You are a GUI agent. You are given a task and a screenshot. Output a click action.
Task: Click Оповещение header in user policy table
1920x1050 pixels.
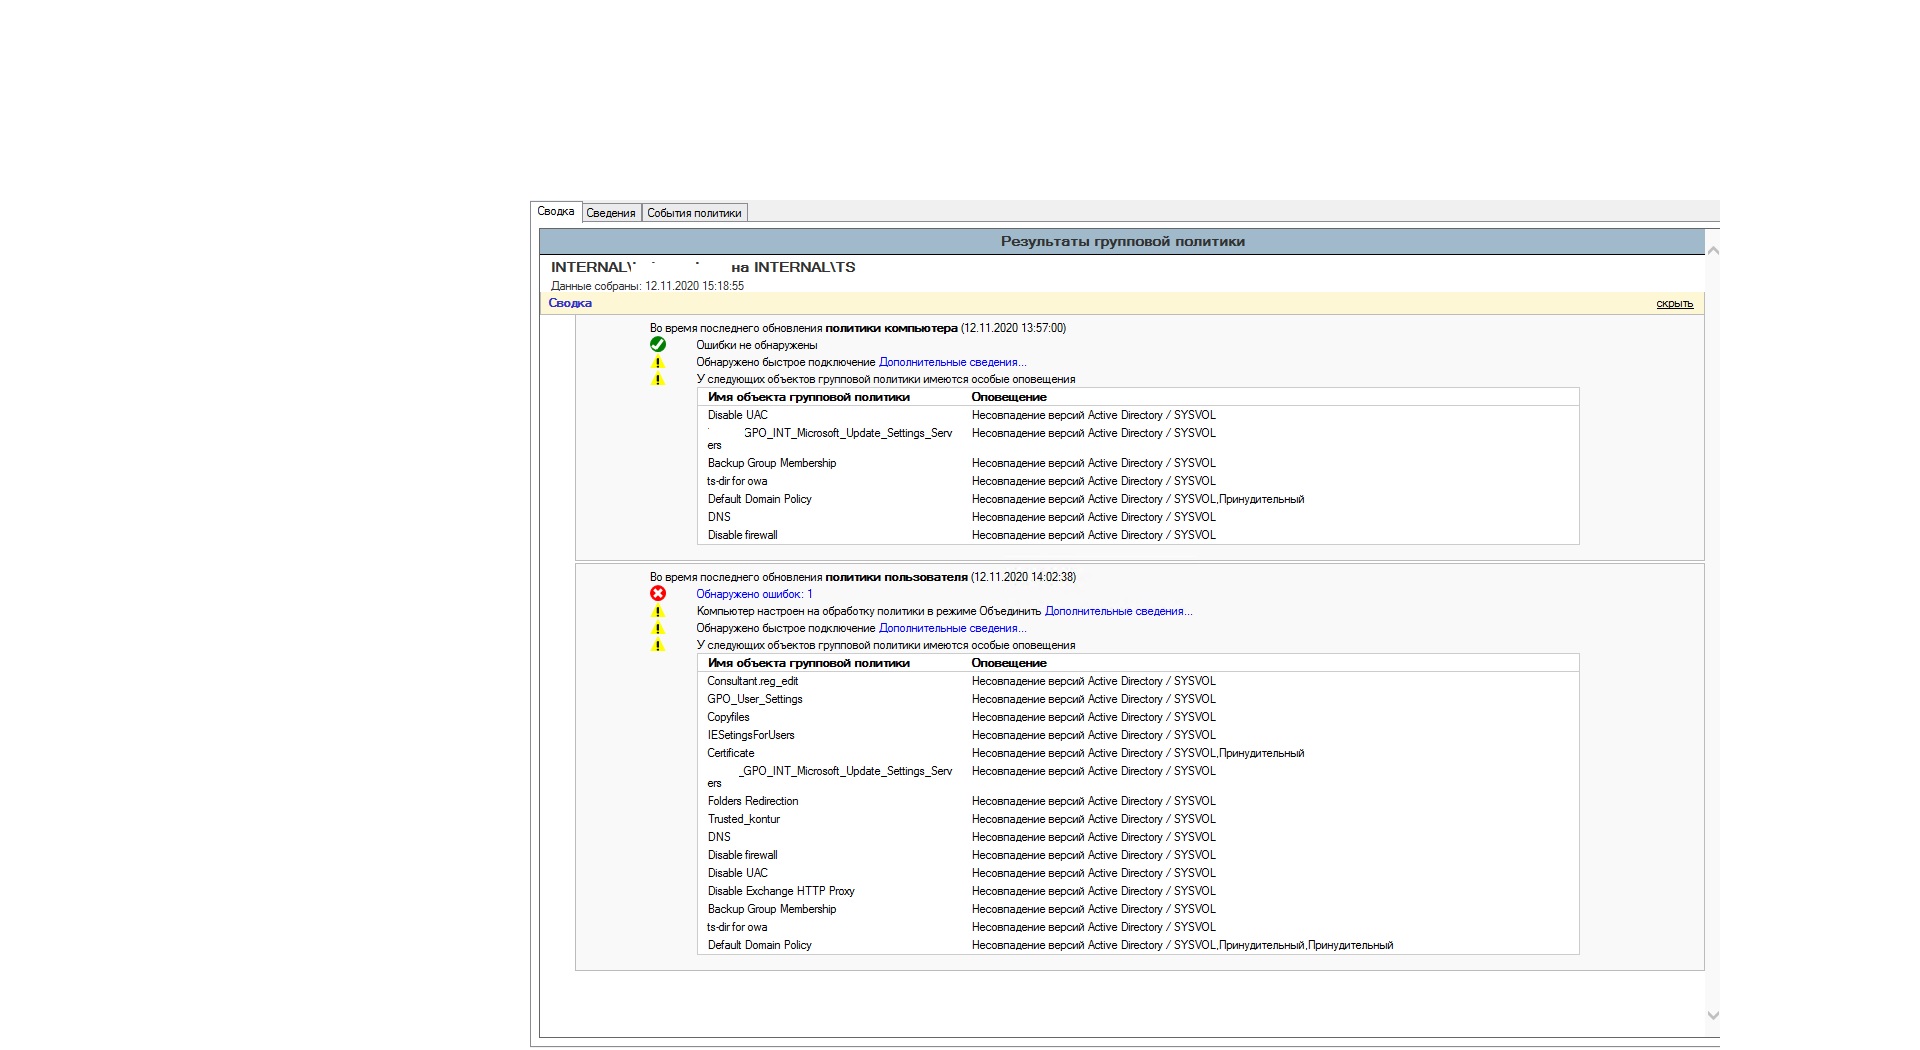click(1009, 663)
